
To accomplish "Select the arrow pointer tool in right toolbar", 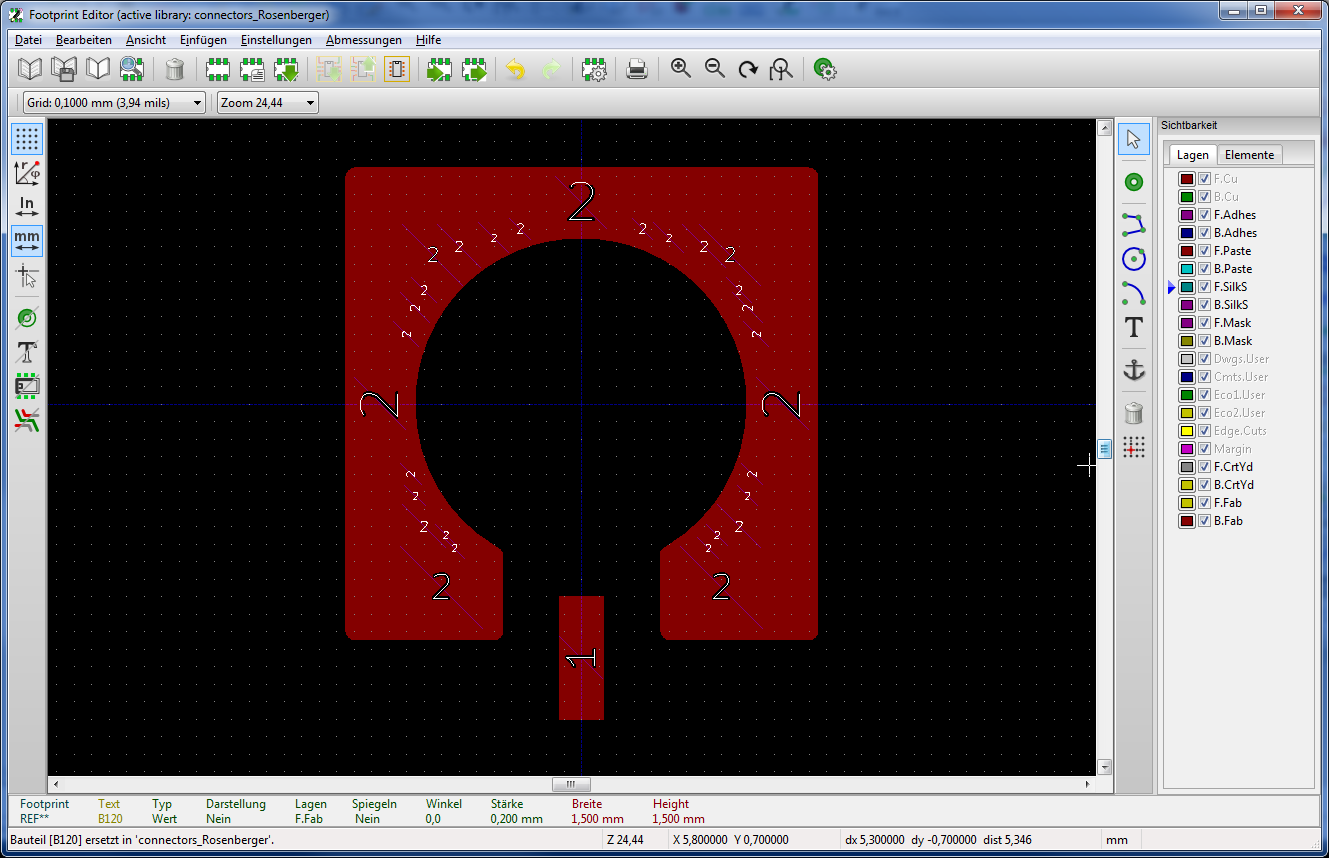I will coord(1133,139).
